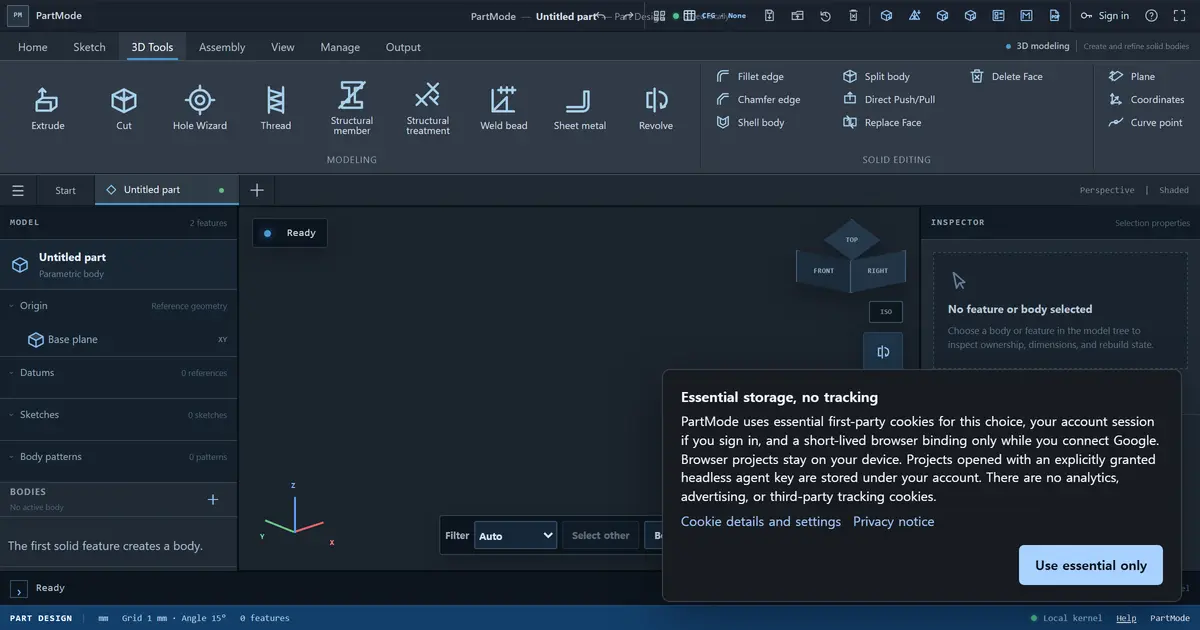
Task: Switch to the Sketch ribbon tab
Action: point(89,47)
